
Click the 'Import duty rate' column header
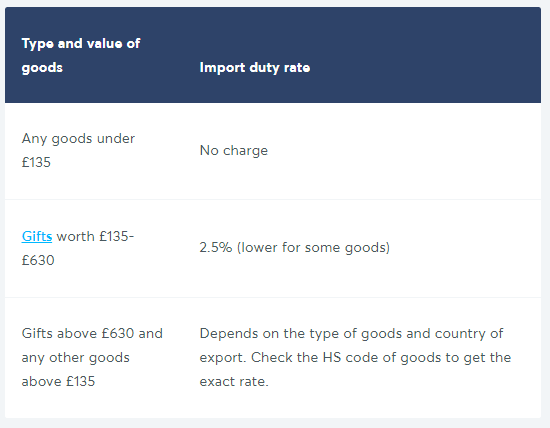point(255,67)
